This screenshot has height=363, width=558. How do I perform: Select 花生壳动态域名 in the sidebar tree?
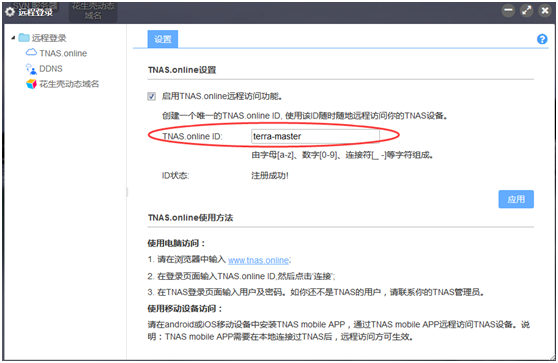click(69, 84)
